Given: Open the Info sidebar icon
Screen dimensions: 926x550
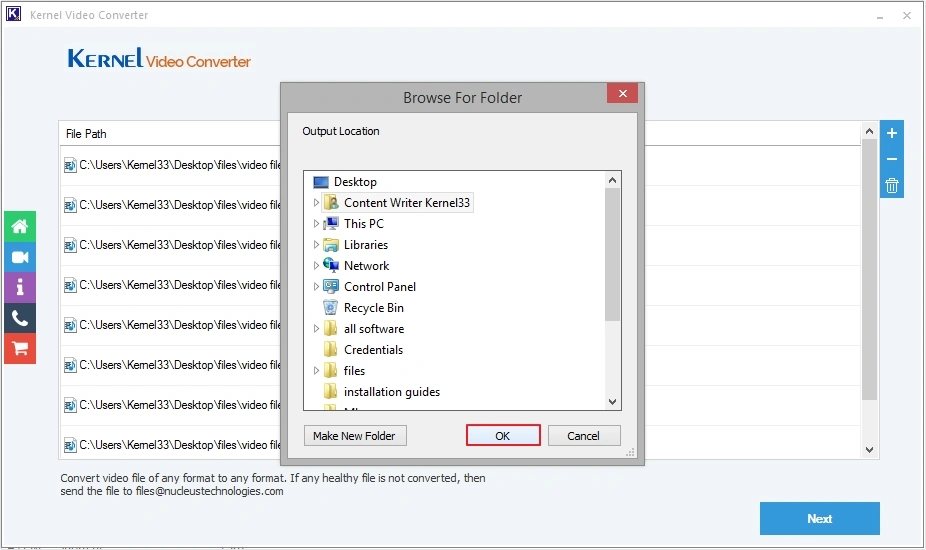Looking at the screenshot, I should coord(19,288).
